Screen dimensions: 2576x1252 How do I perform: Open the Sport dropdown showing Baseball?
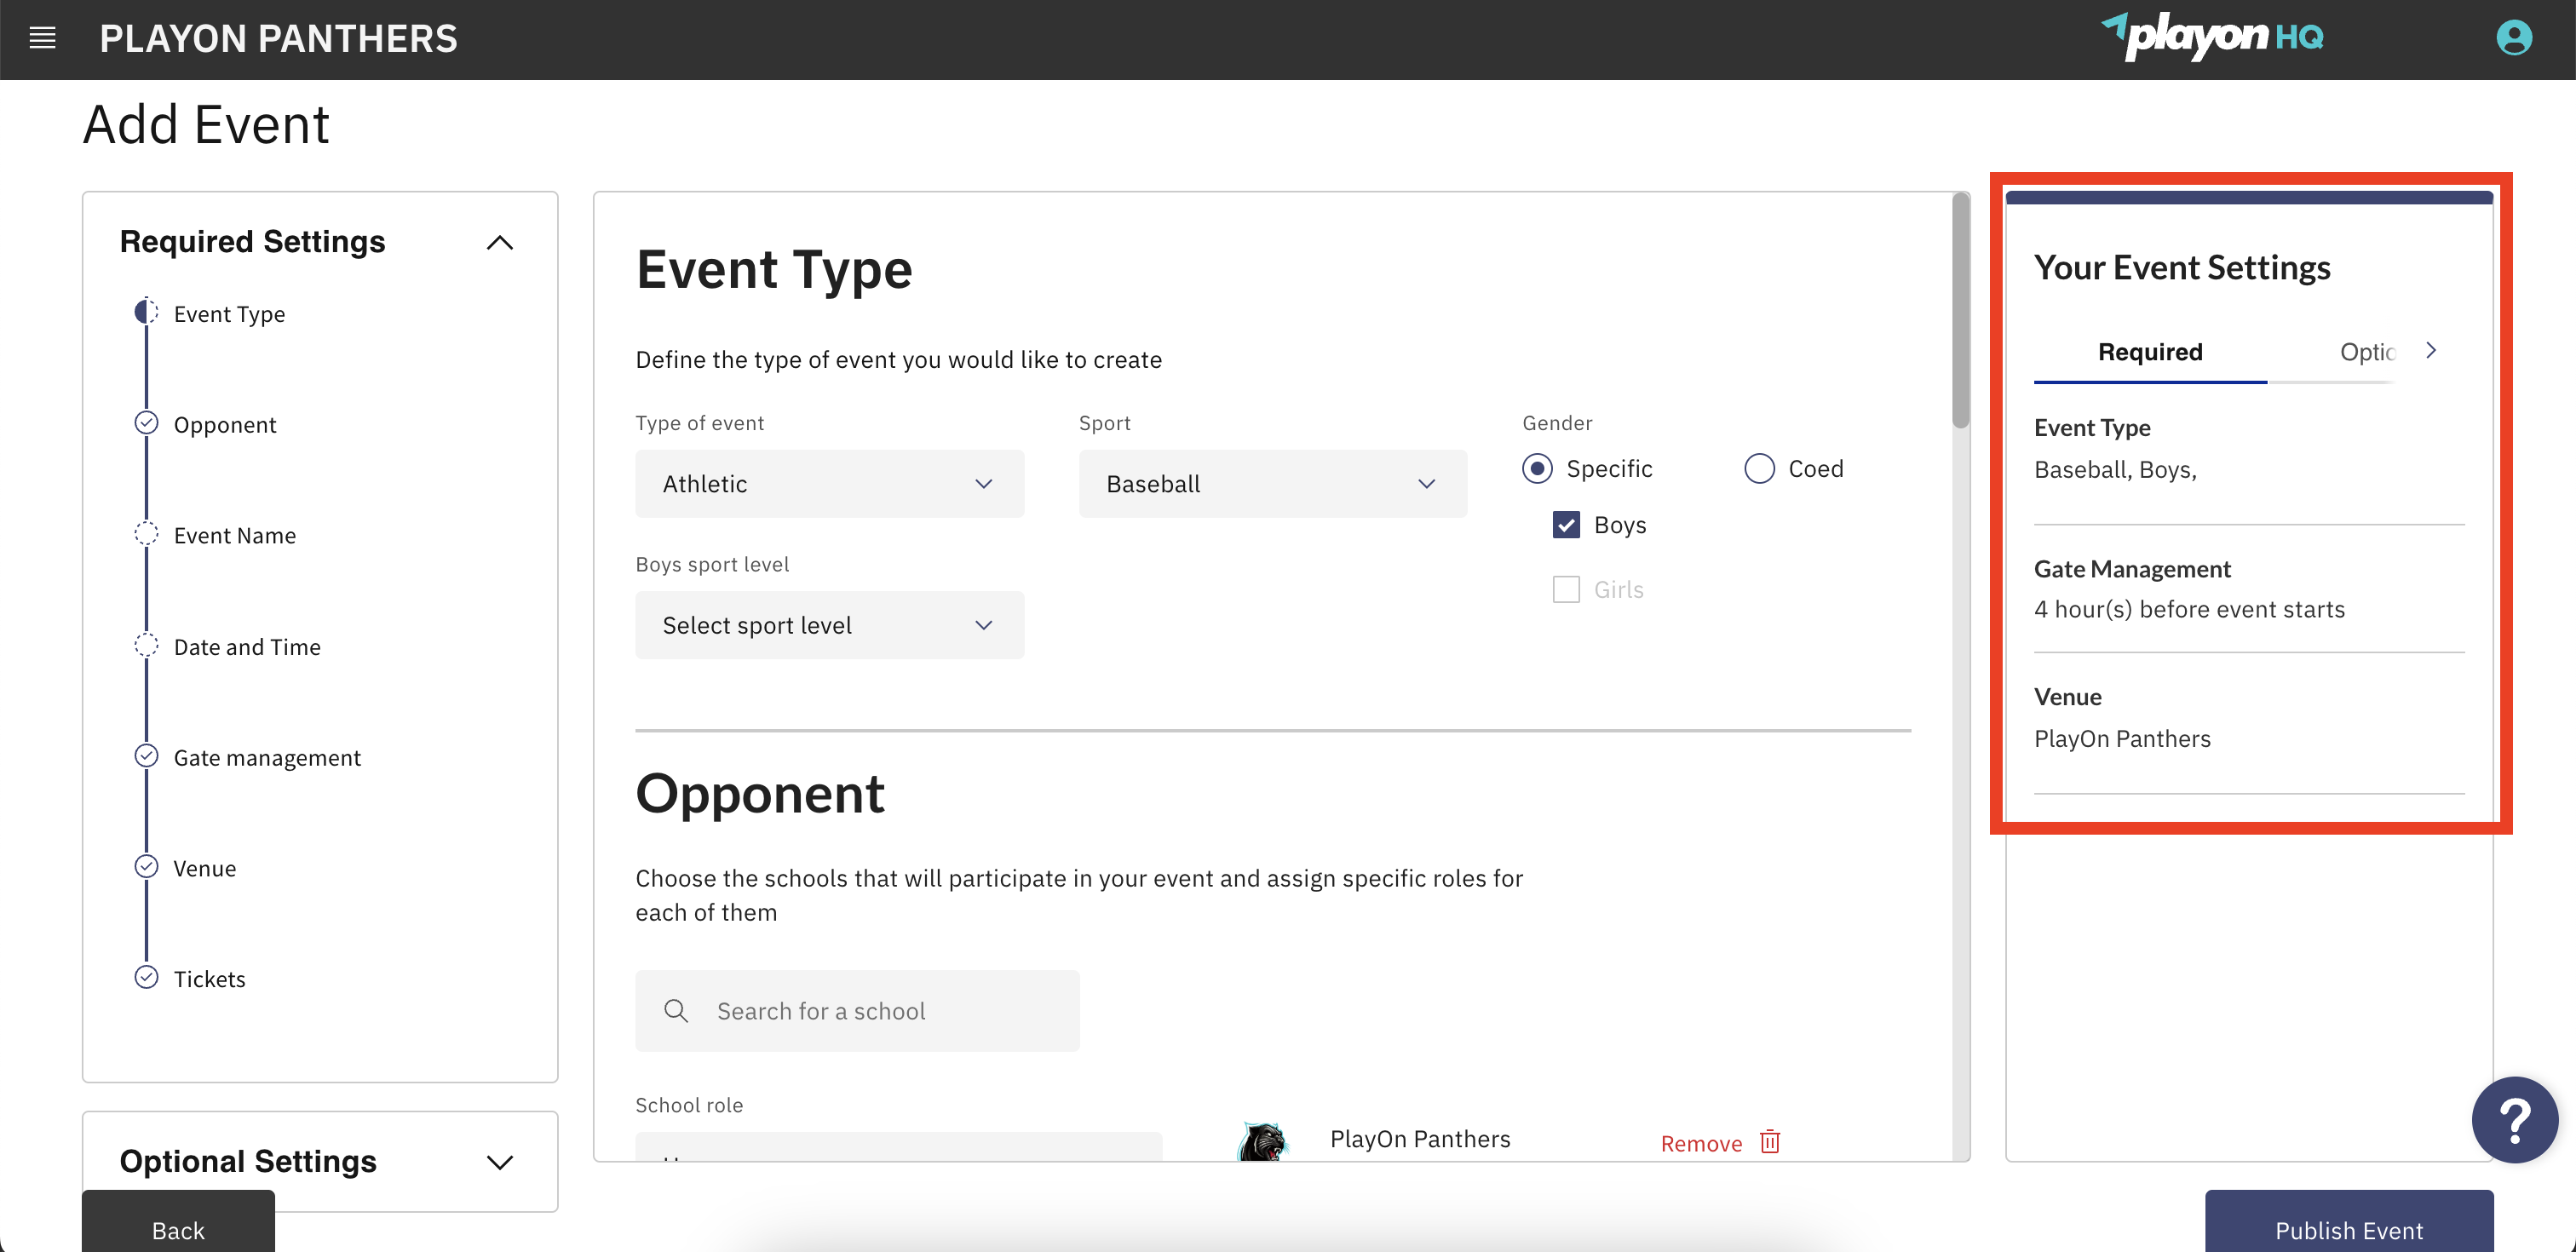point(1271,484)
